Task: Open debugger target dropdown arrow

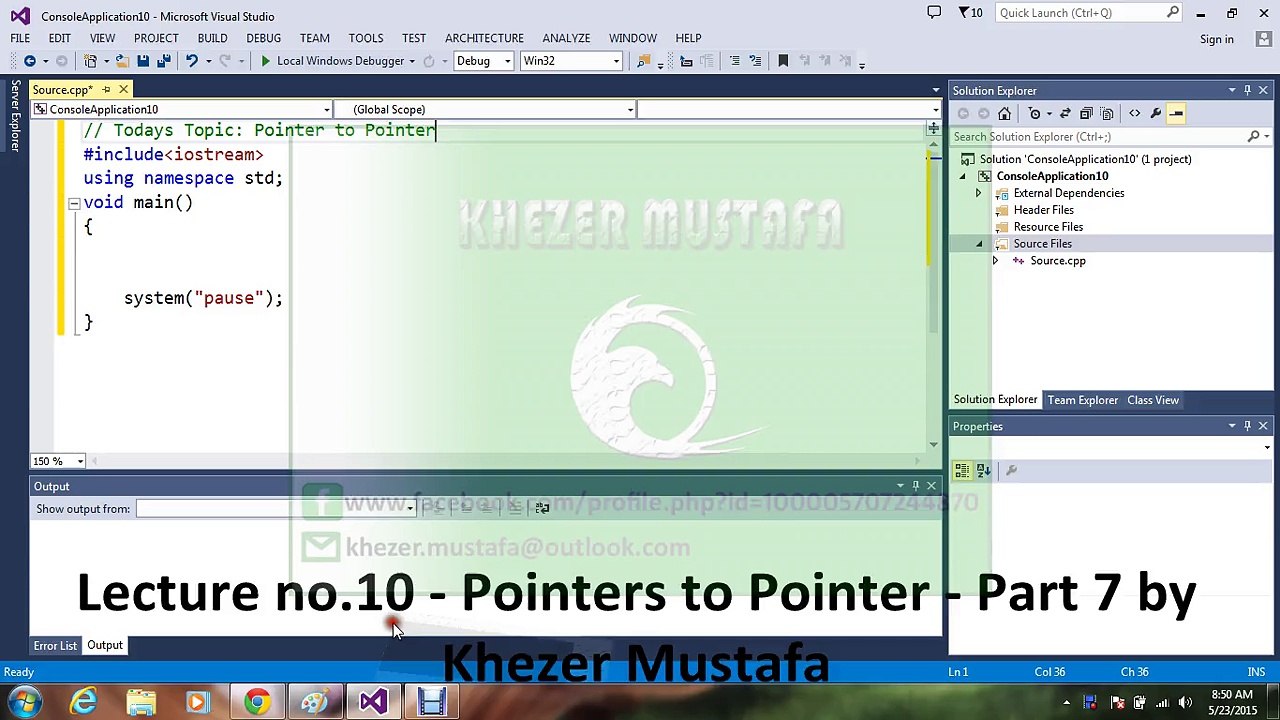Action: click(x=413, y=61)
